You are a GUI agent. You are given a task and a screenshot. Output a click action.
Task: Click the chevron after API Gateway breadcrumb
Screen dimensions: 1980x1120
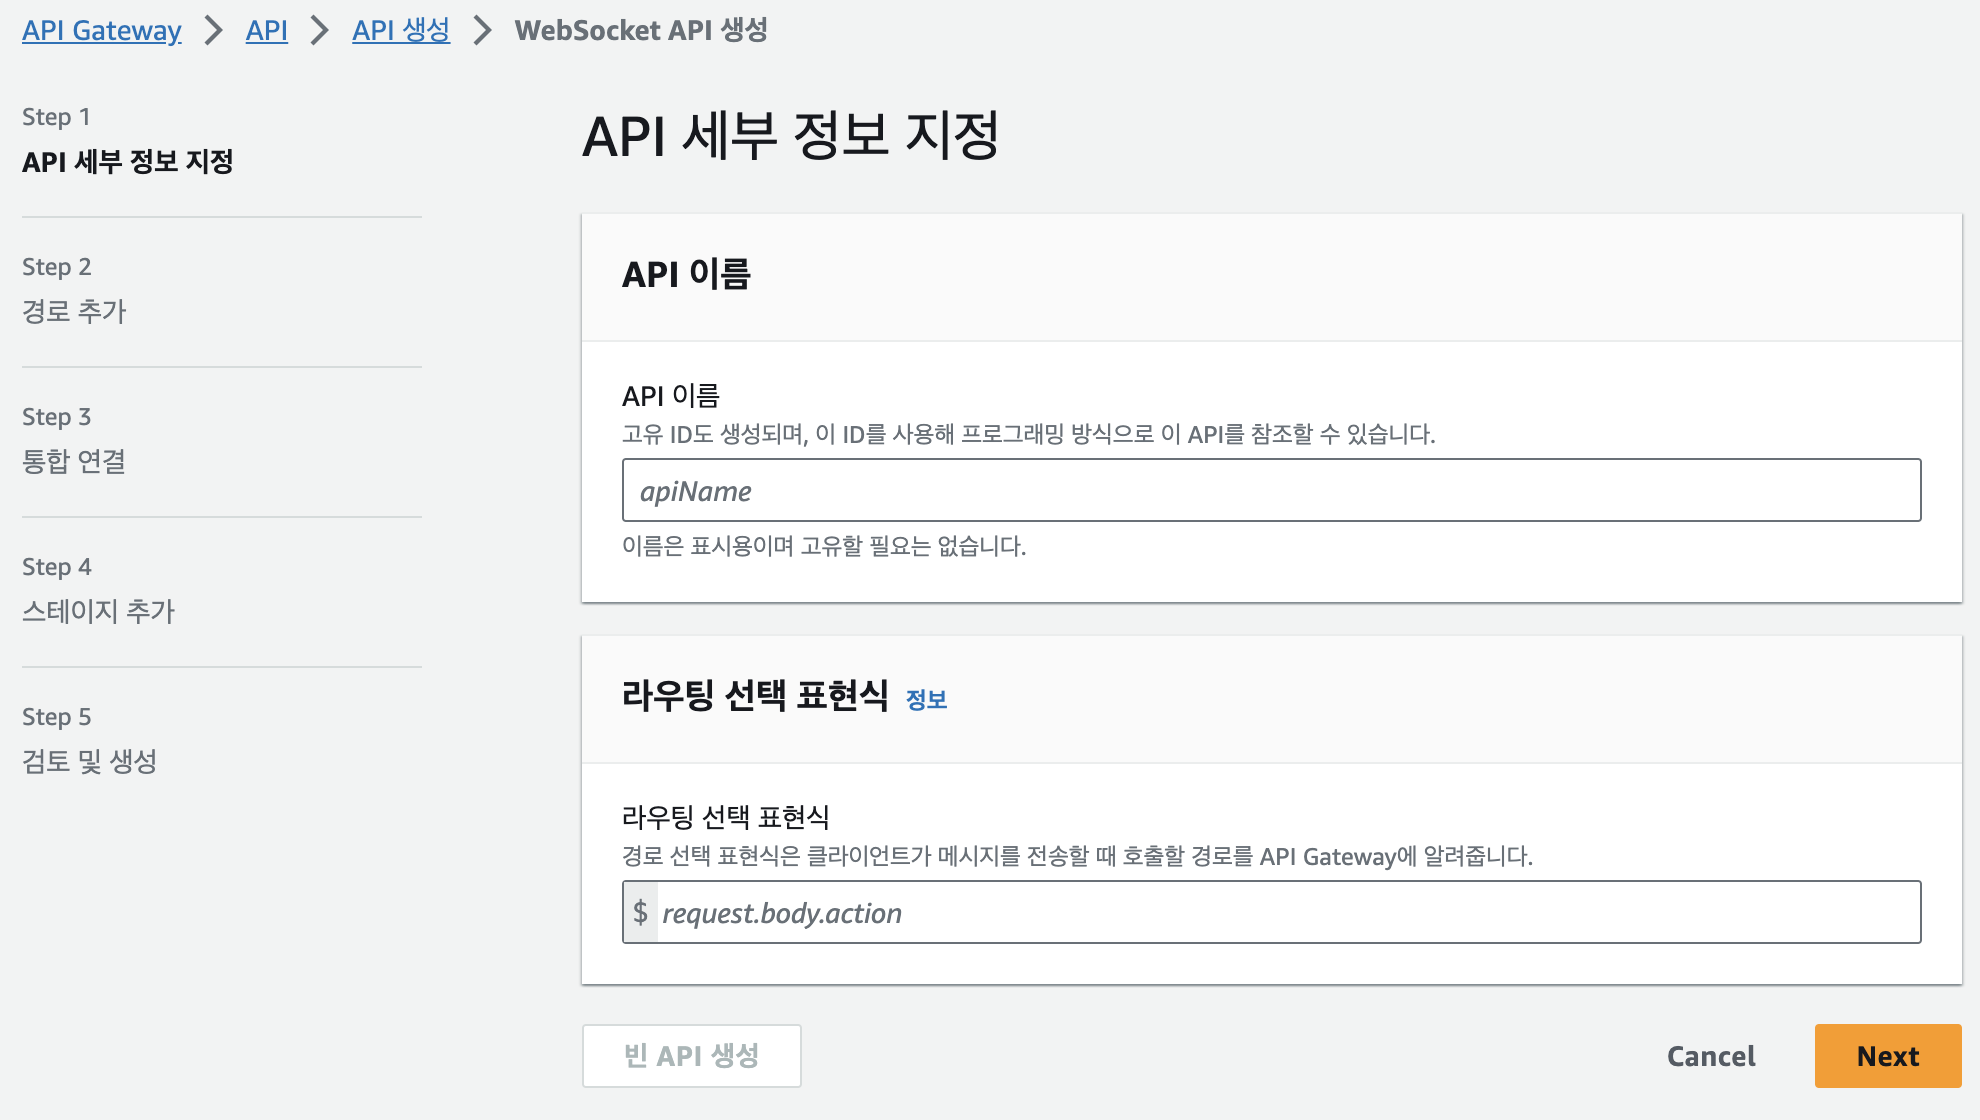tap(213, 30)
